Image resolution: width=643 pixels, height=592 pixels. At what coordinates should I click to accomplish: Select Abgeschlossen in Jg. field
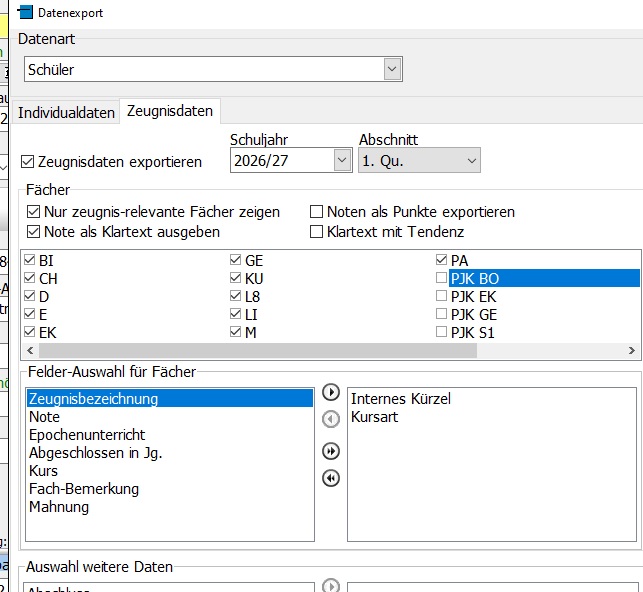(170, 453)
